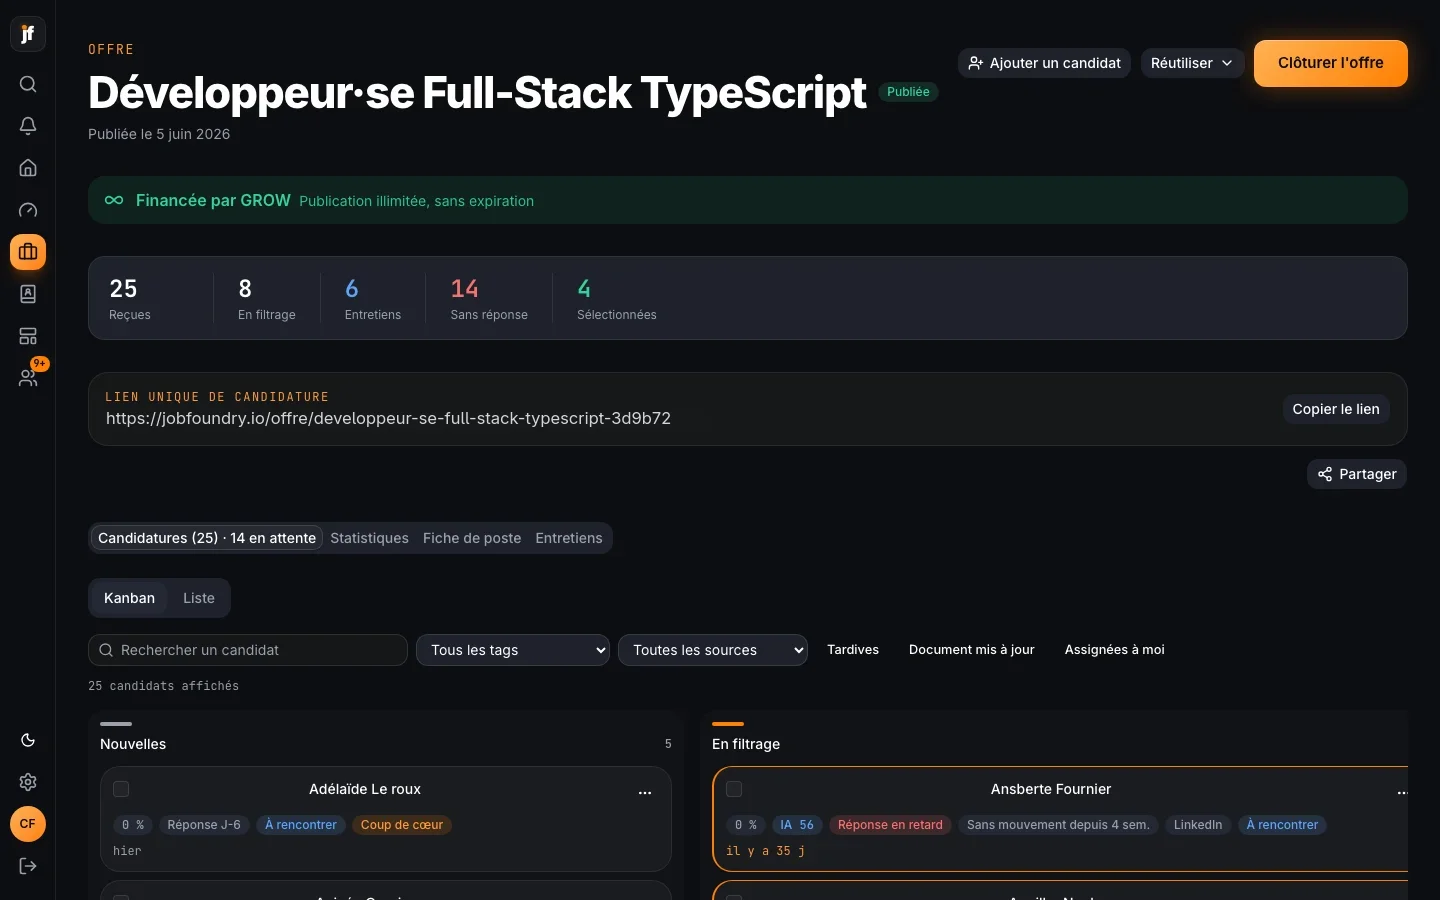
Task: Select the briefcase offers icon
Action: click(28, 252)
